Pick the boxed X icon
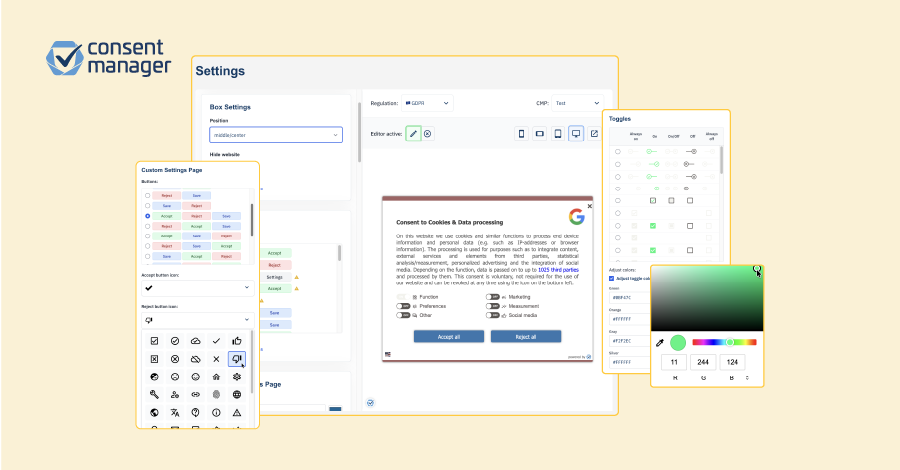The height and width of the screenshot is (470, 900). click(154, 359)
